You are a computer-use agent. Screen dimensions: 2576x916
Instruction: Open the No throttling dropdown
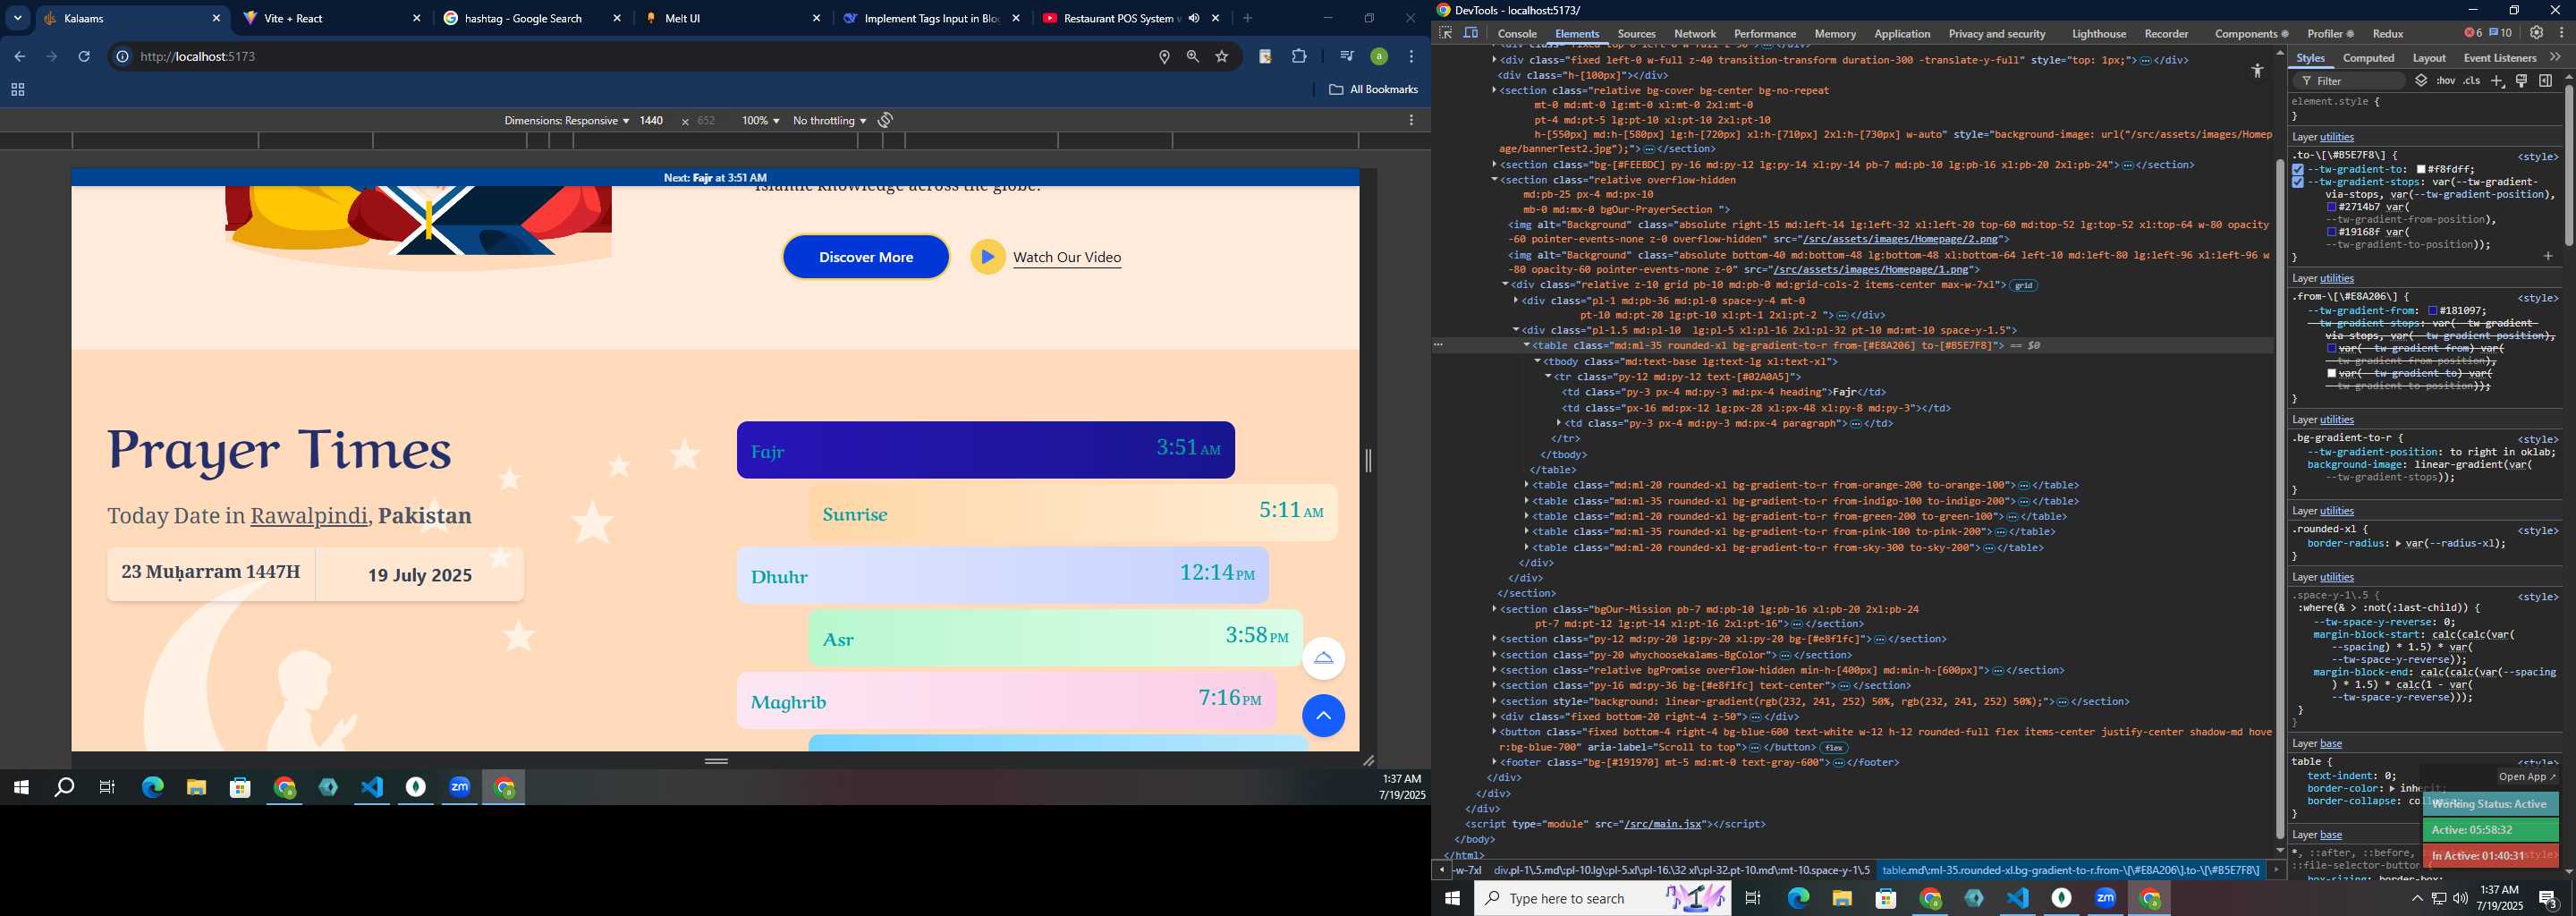point(829,120)
